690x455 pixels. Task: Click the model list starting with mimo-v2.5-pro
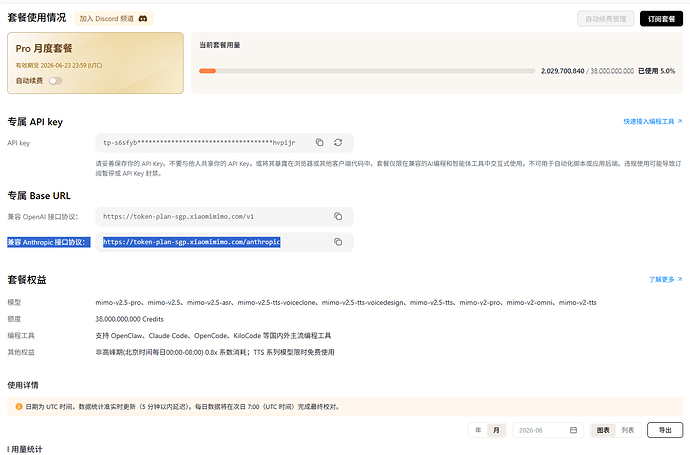point(346,302)
